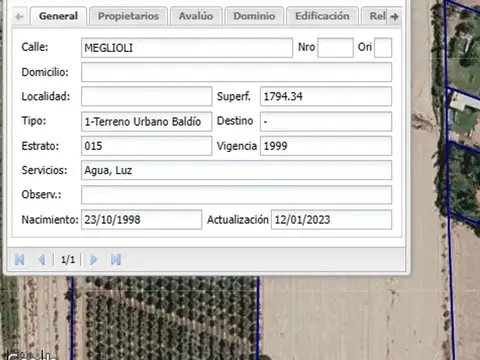Image resolution: width=480 pixels, height=360 pixels.
Task: Click the Destino field
Action: [326, 121]
